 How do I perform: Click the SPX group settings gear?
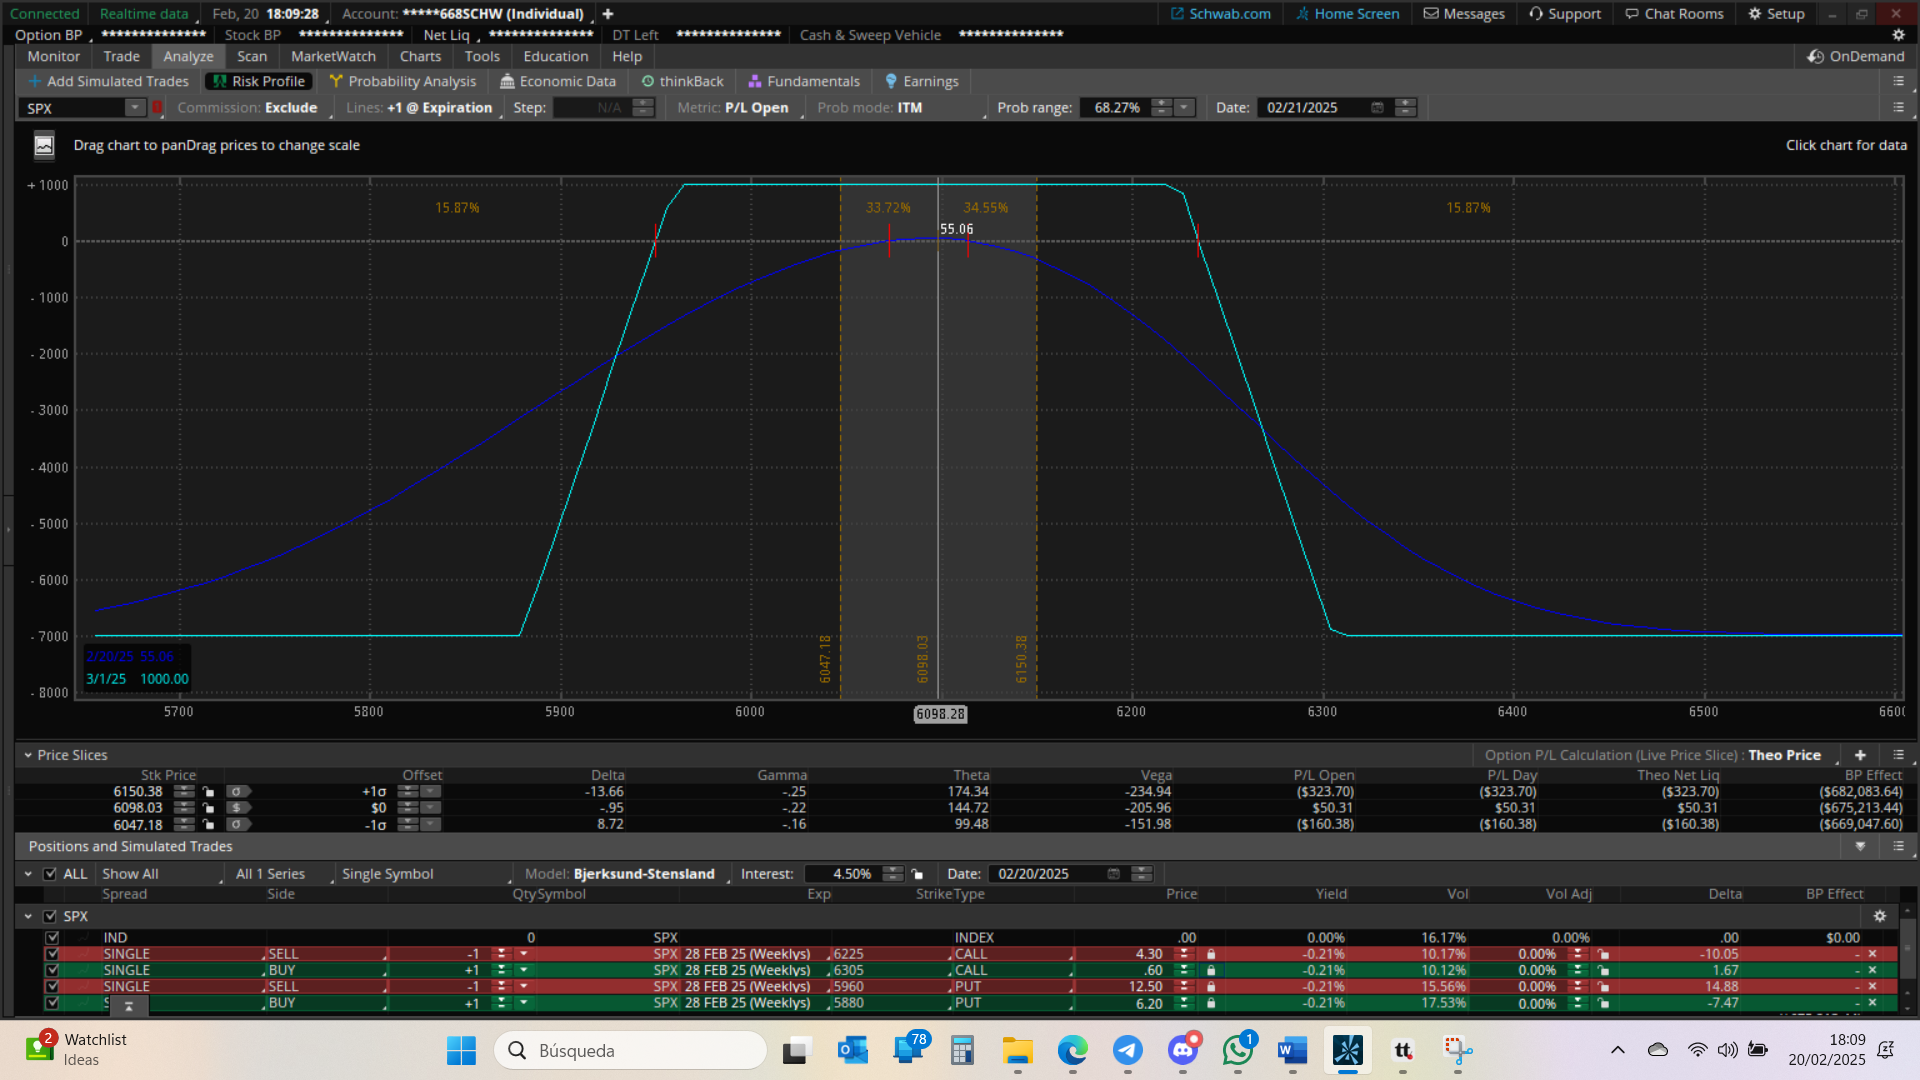tap(1879, 916)
